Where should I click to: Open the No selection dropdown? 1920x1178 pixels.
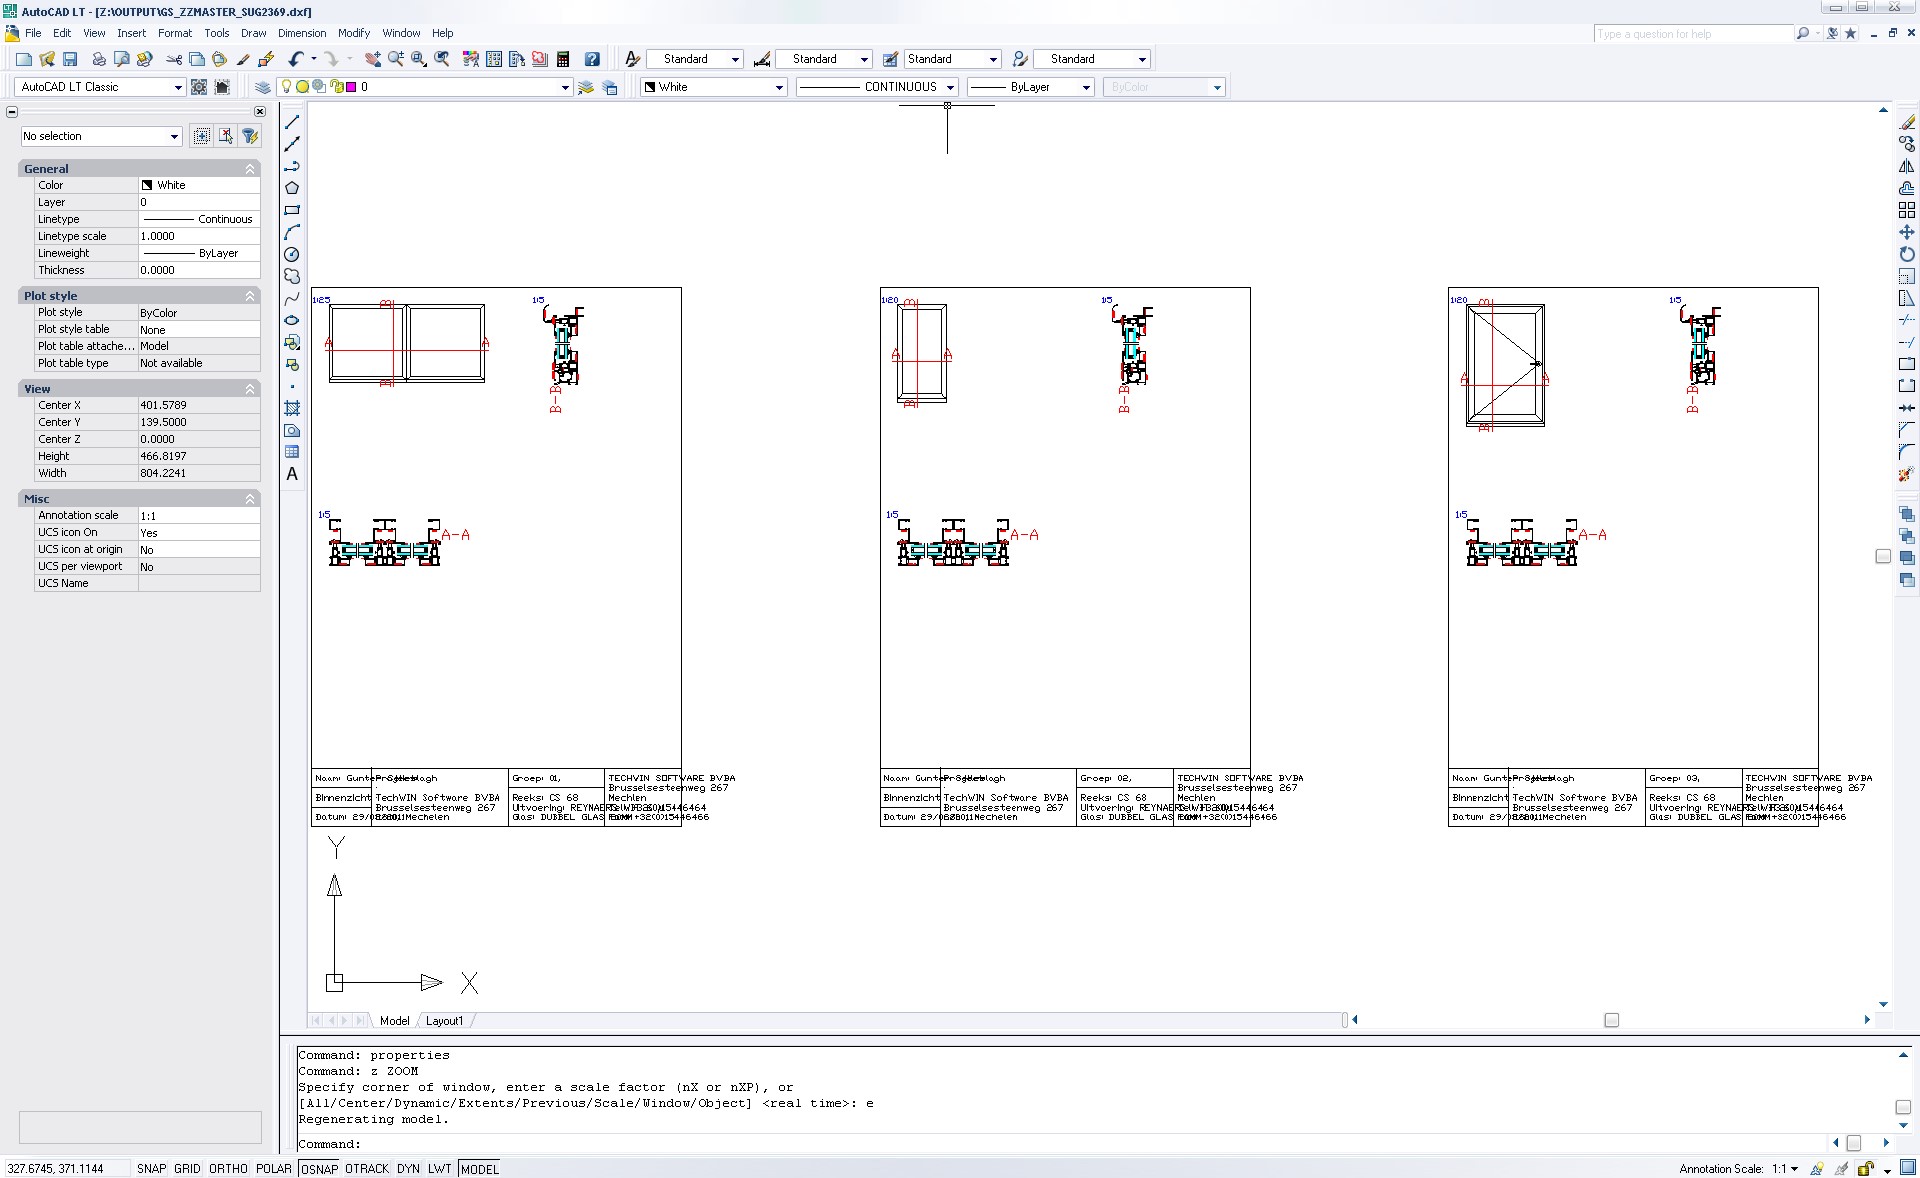(x=101, y=136)
